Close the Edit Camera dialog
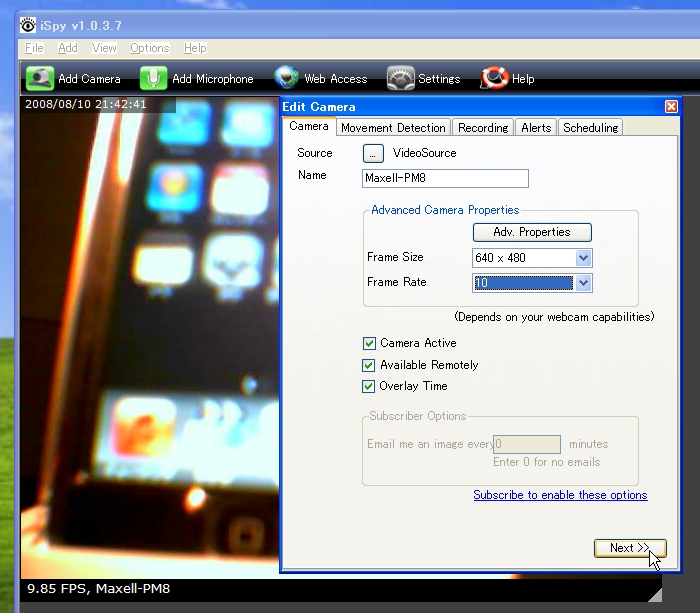The width and height of the screenshot is (700, 613). (671, 107)
